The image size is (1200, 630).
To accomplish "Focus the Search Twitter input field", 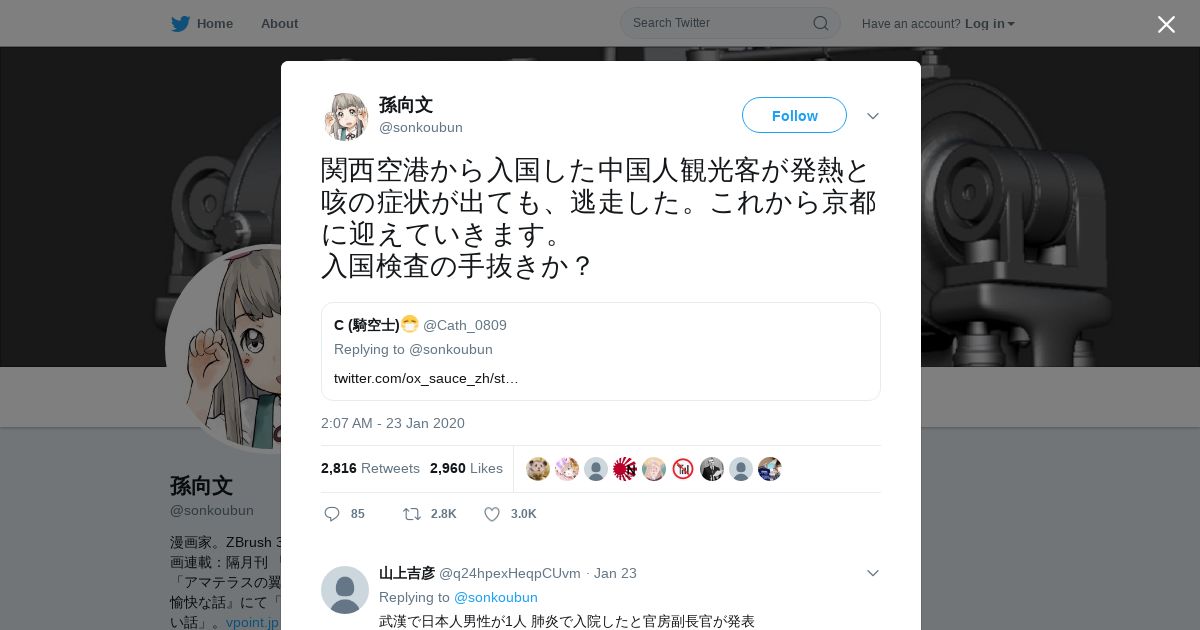I will (x=720, y=23).
